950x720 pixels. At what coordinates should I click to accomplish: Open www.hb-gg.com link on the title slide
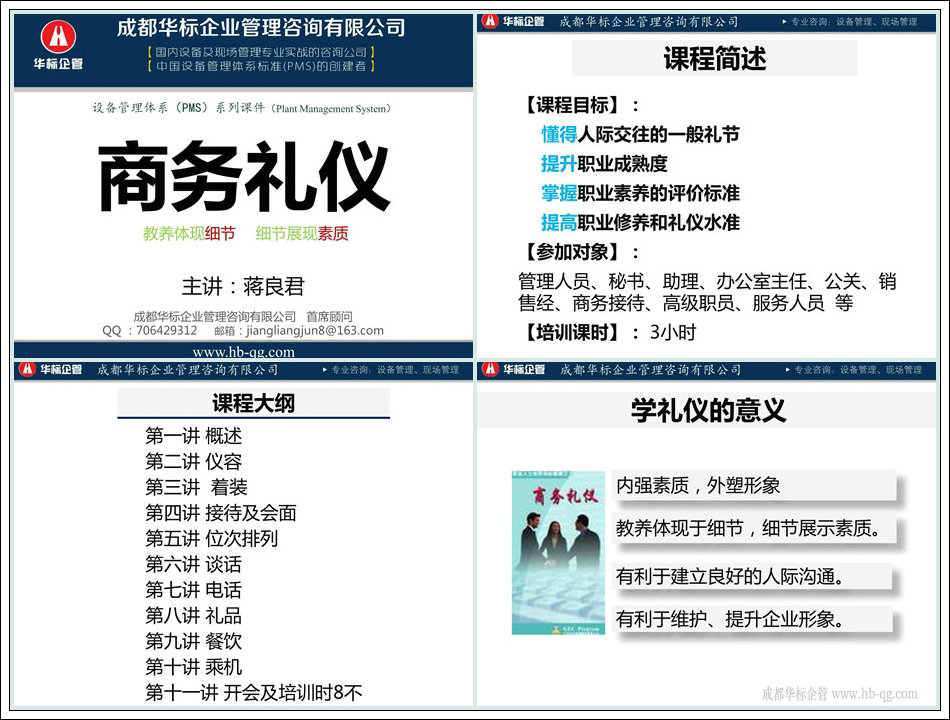point(243,352)
